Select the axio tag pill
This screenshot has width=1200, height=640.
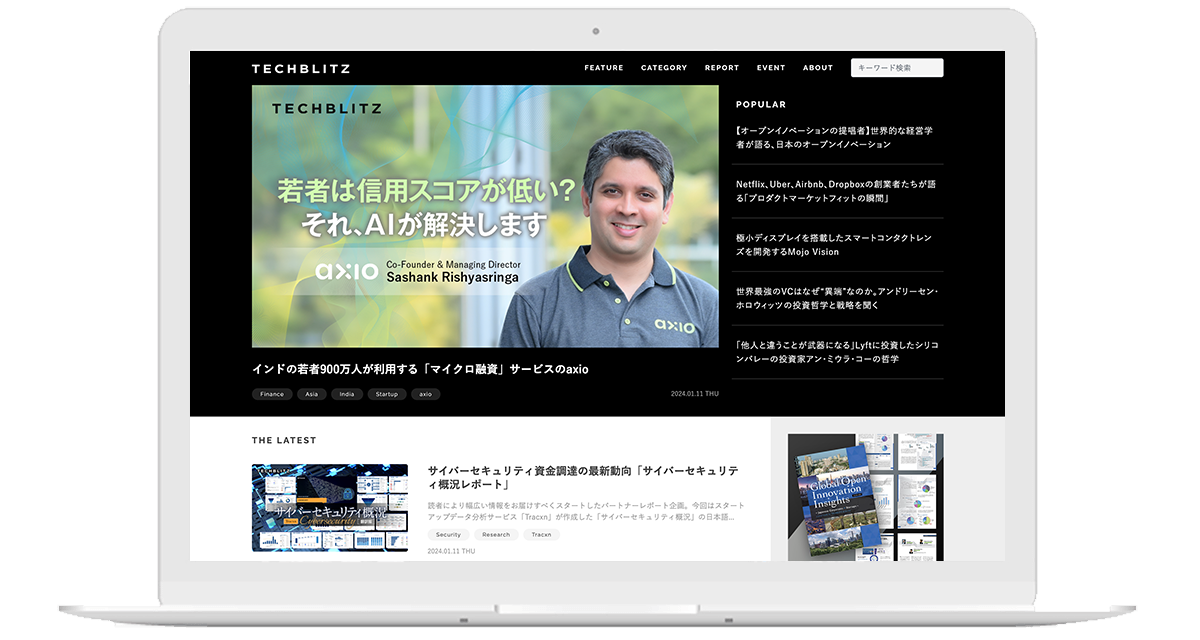[x=425, y=394]
